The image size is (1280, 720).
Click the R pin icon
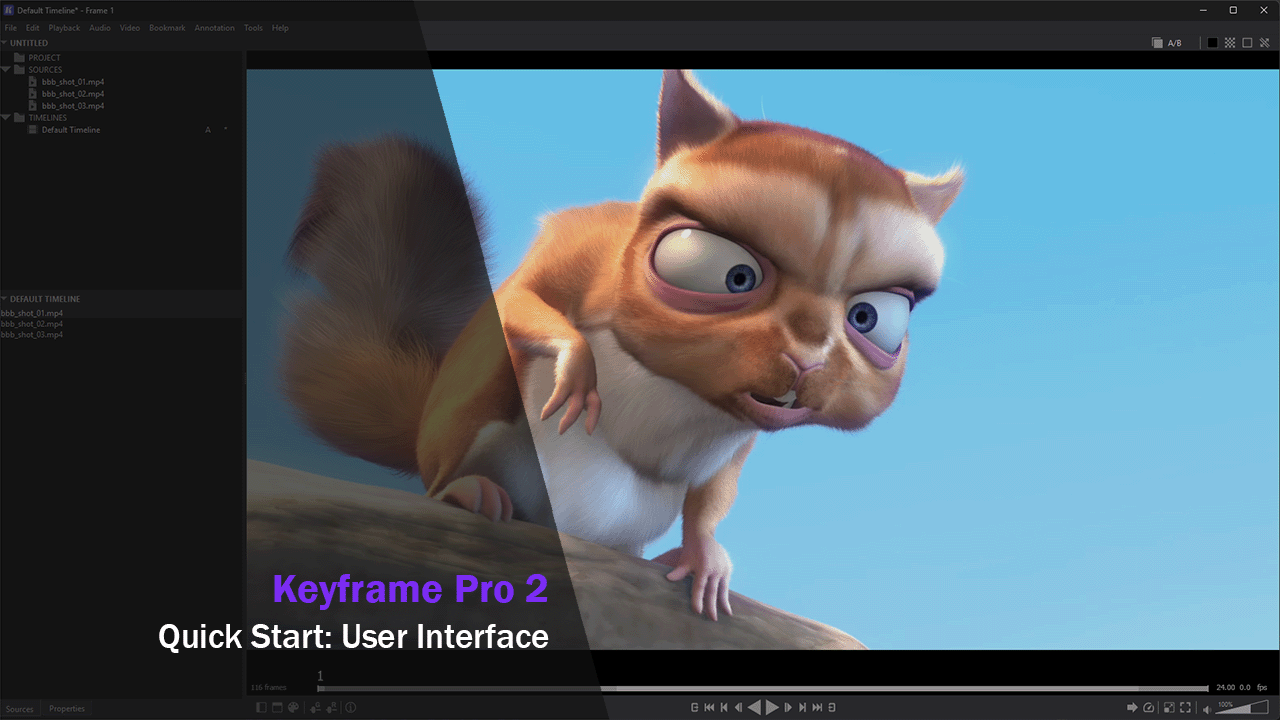332,708
